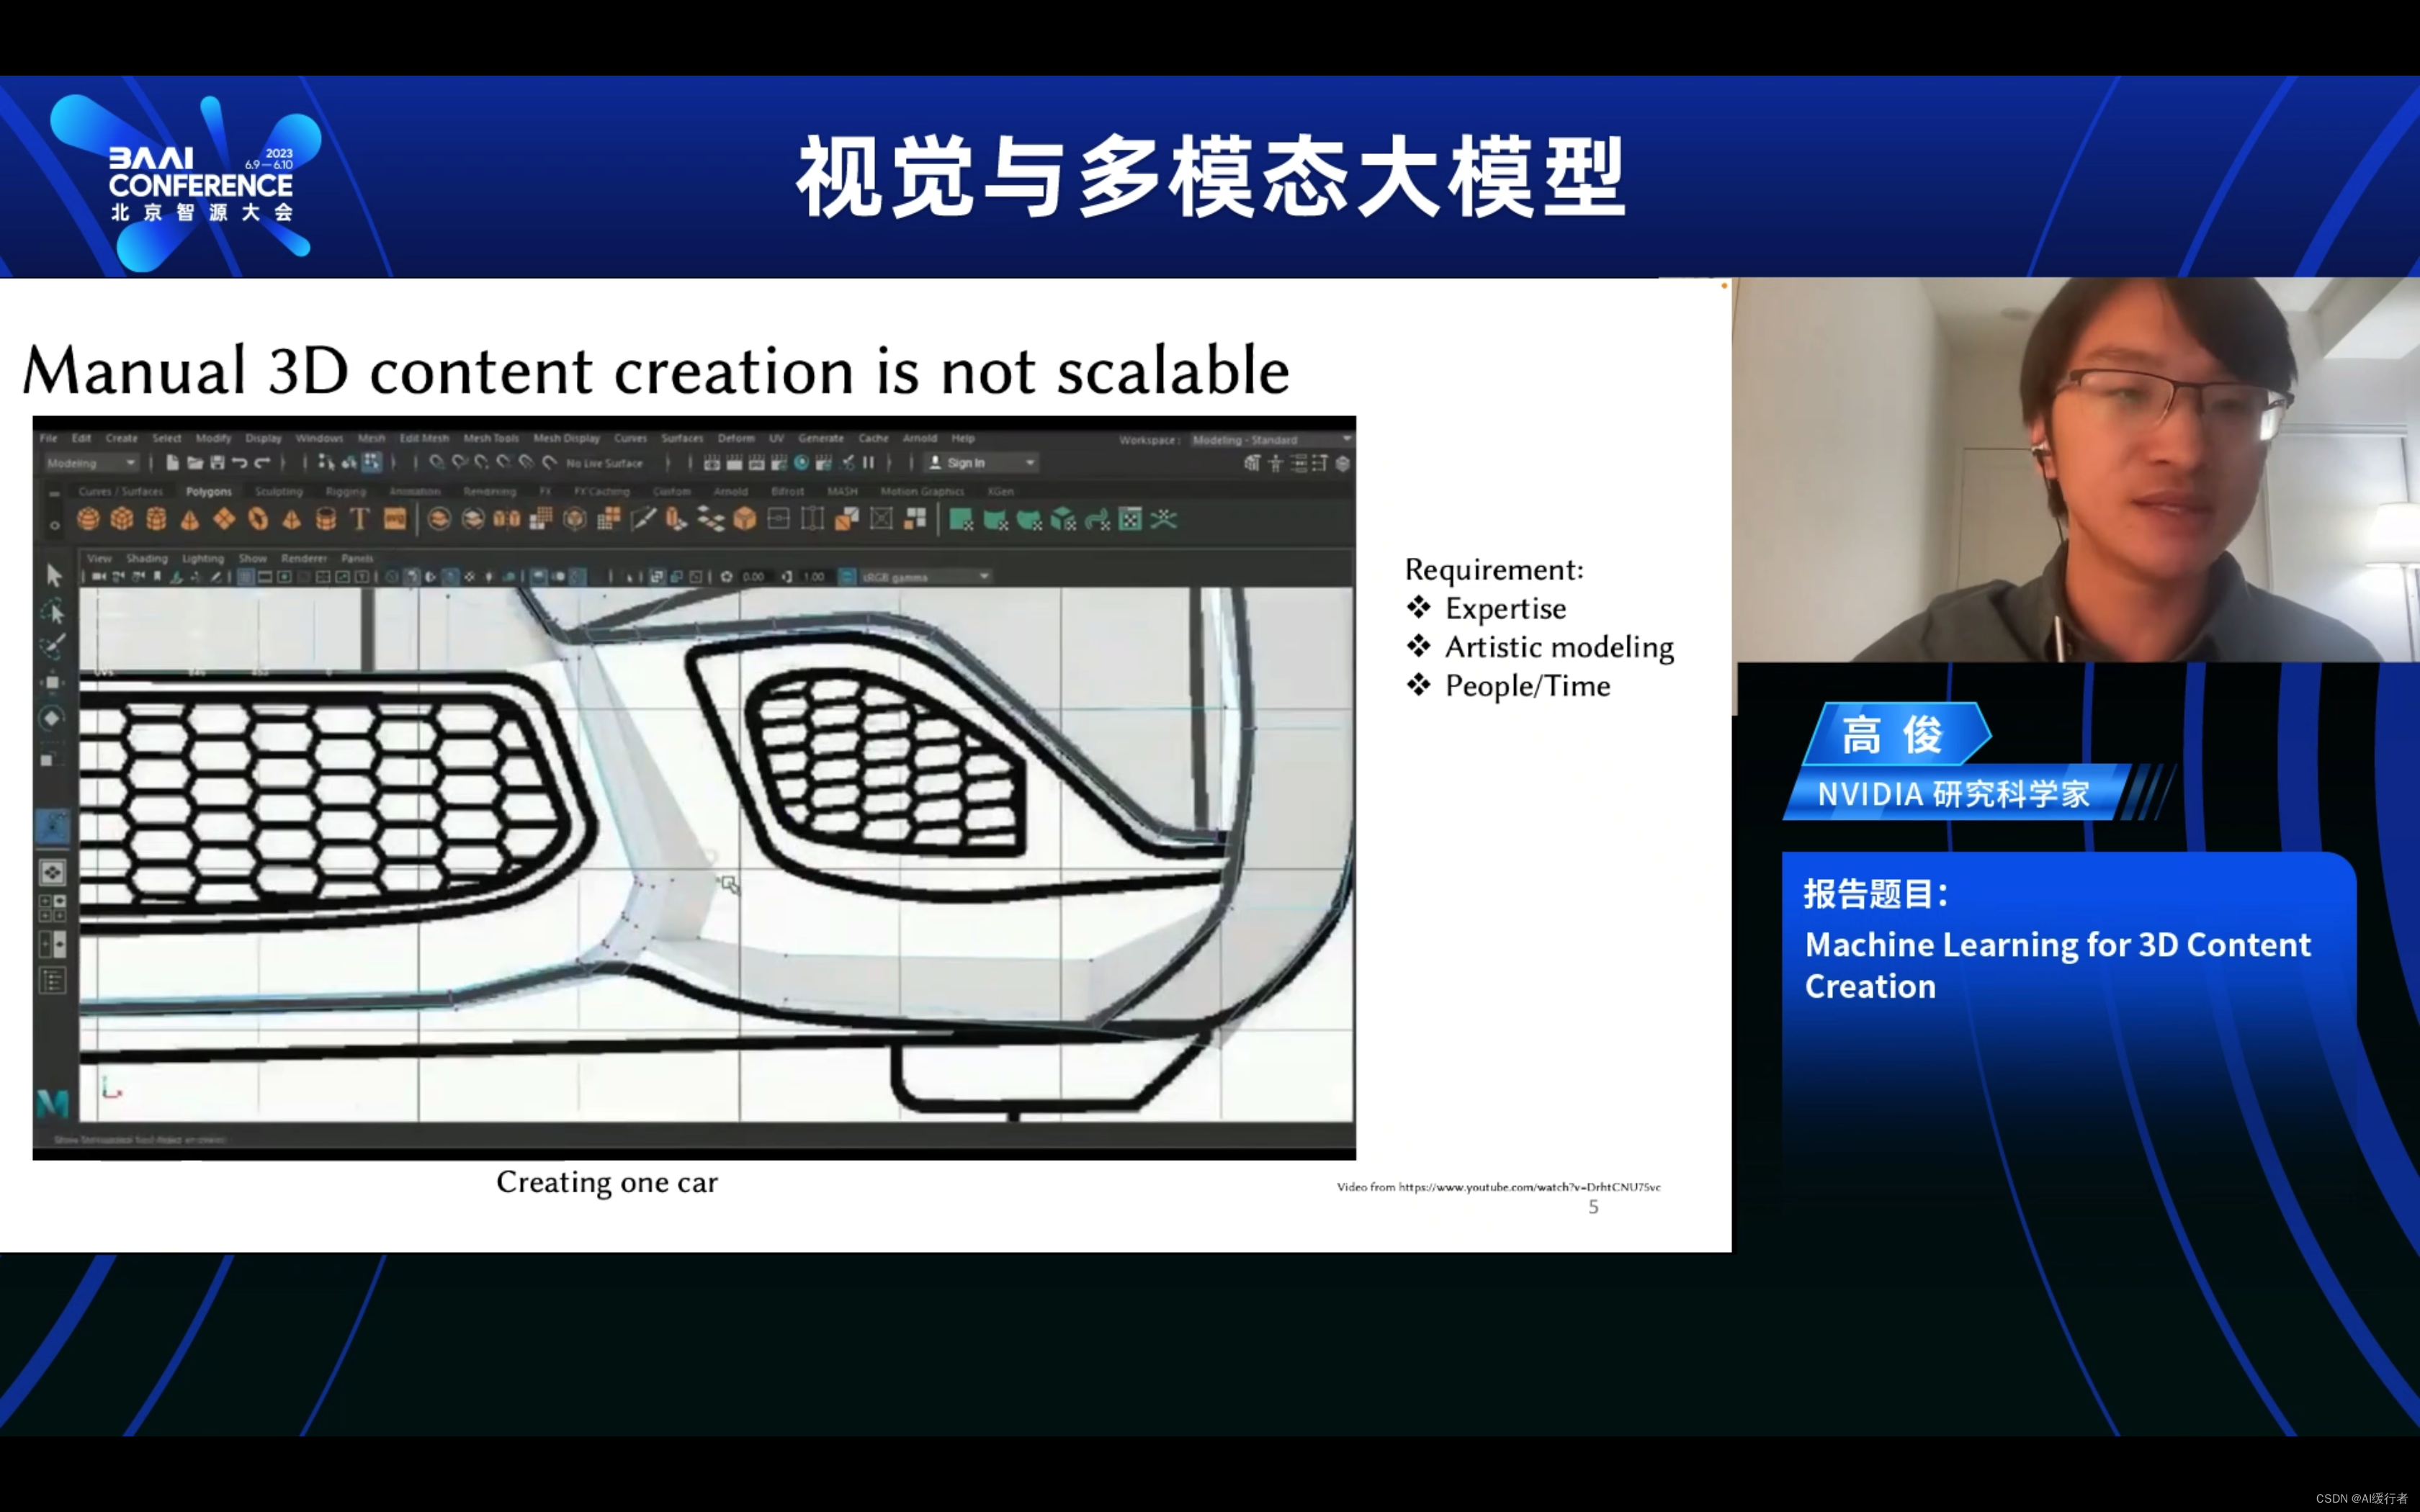Open the Workspace Modeling - Standard dropdown

[1271, 440]
